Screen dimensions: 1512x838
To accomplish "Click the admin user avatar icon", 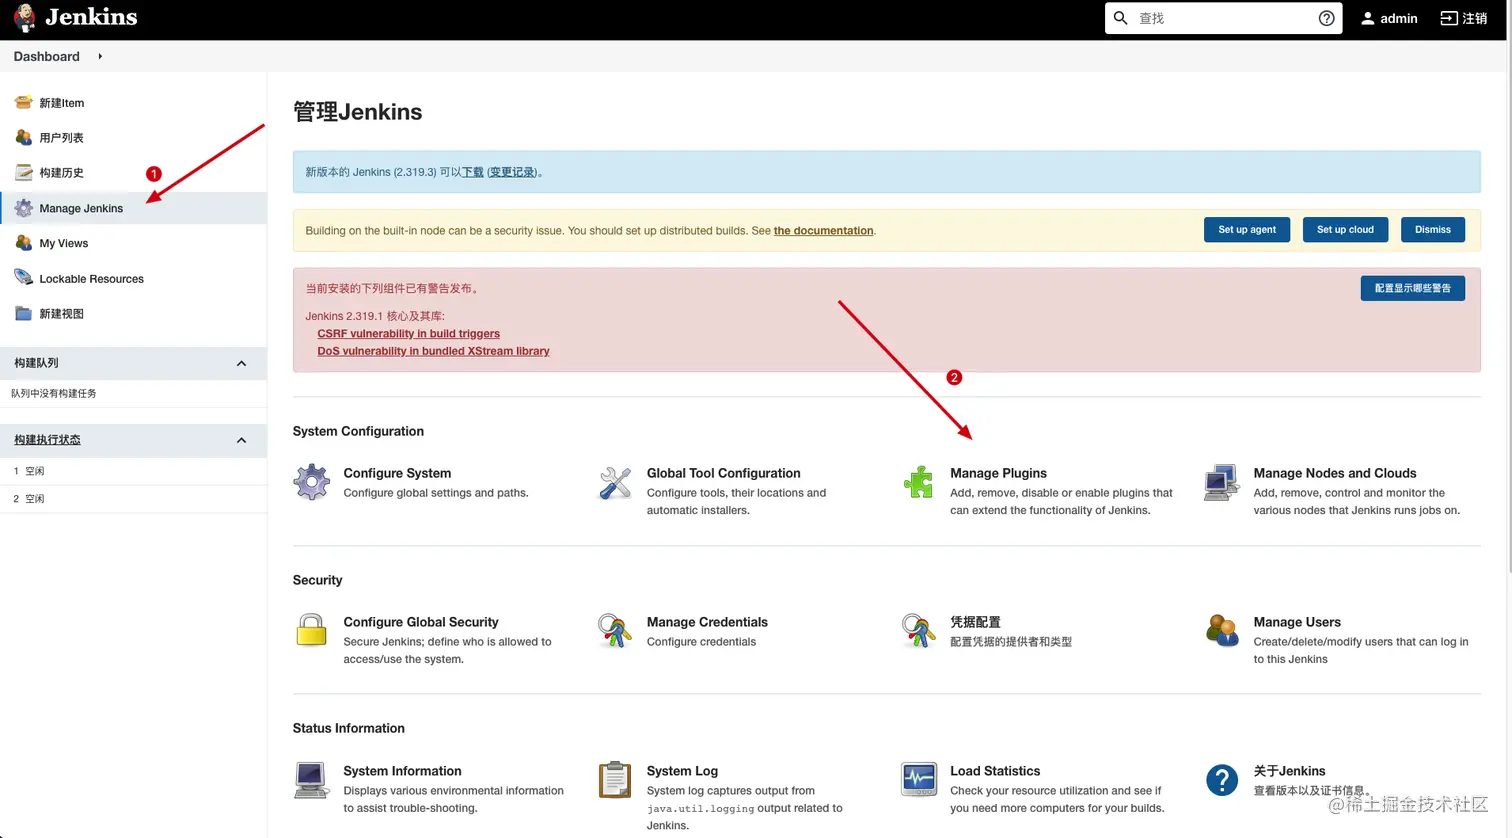I will 1367,18.
